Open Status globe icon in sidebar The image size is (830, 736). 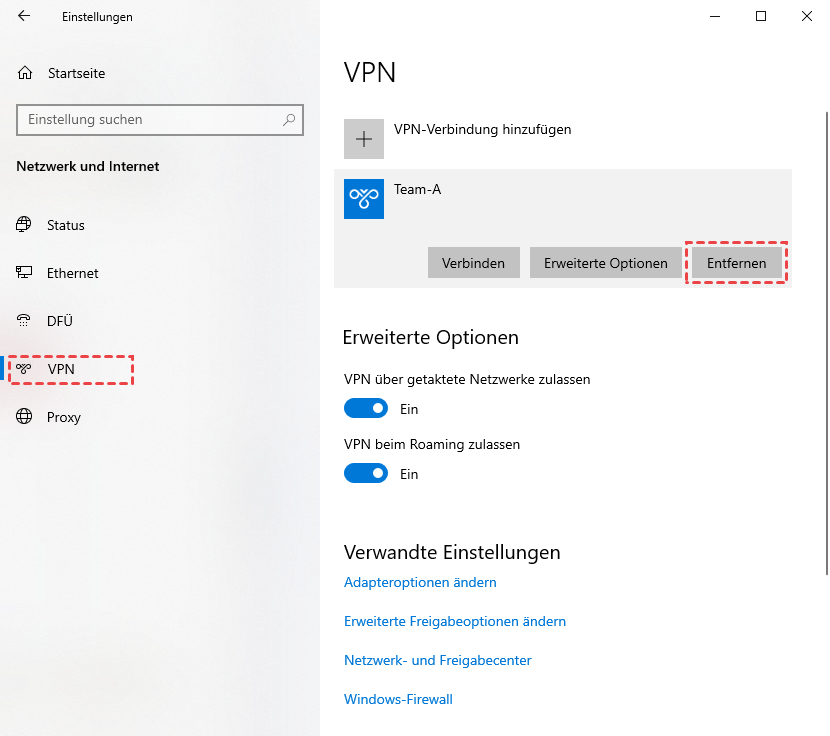point(24,225)
